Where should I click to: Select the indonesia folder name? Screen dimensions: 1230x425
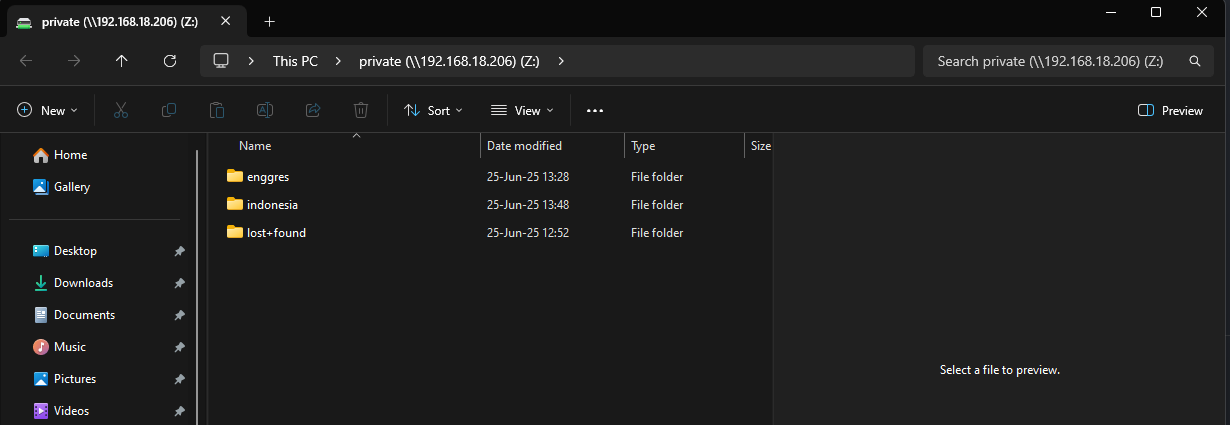point(272,205)
